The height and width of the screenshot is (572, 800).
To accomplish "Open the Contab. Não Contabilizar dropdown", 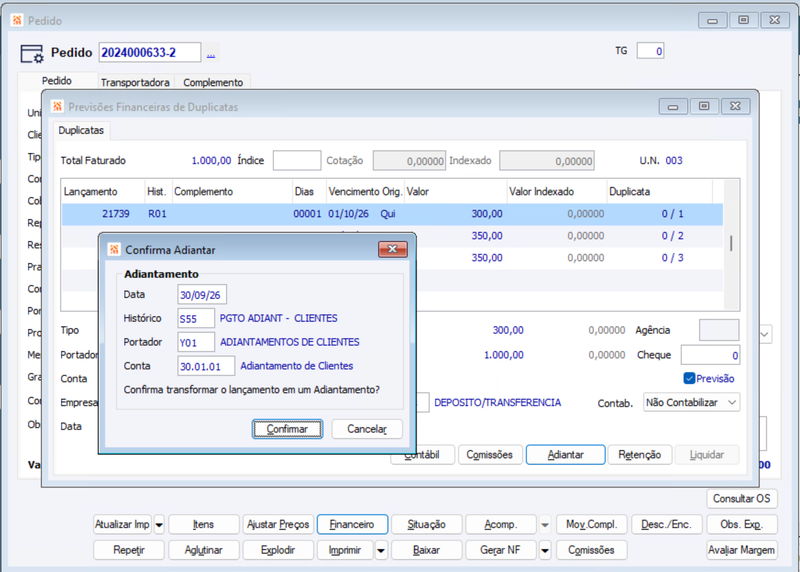I will coord(691,402).
